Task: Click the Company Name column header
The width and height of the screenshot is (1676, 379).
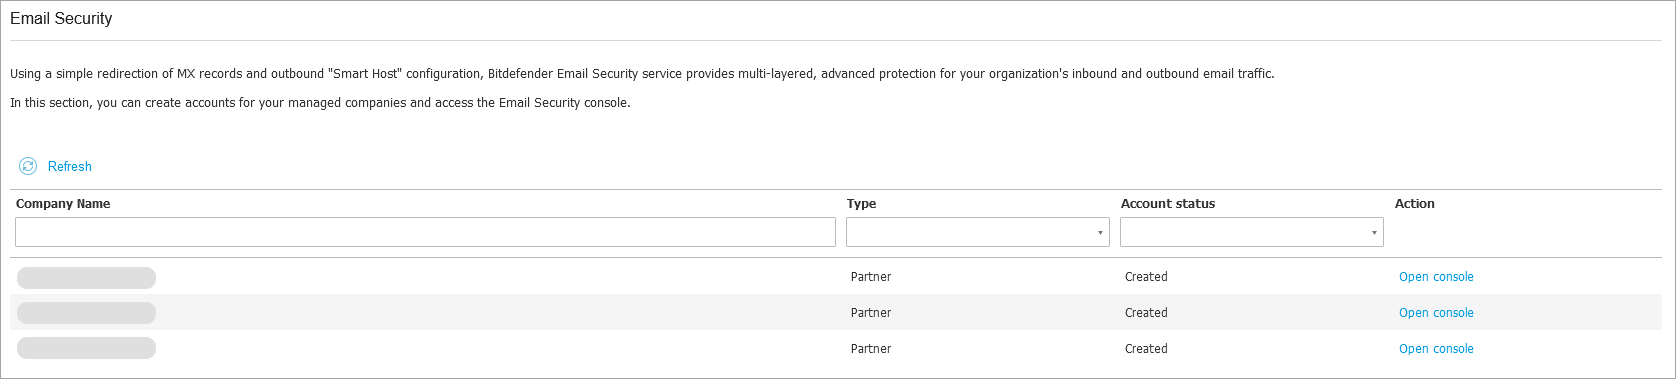Action: 63,204
